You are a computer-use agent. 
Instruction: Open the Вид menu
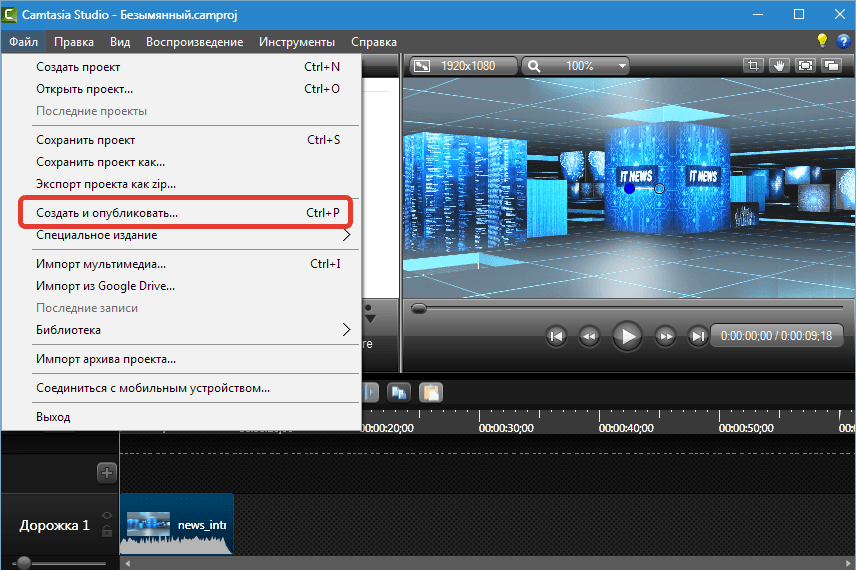120,42
